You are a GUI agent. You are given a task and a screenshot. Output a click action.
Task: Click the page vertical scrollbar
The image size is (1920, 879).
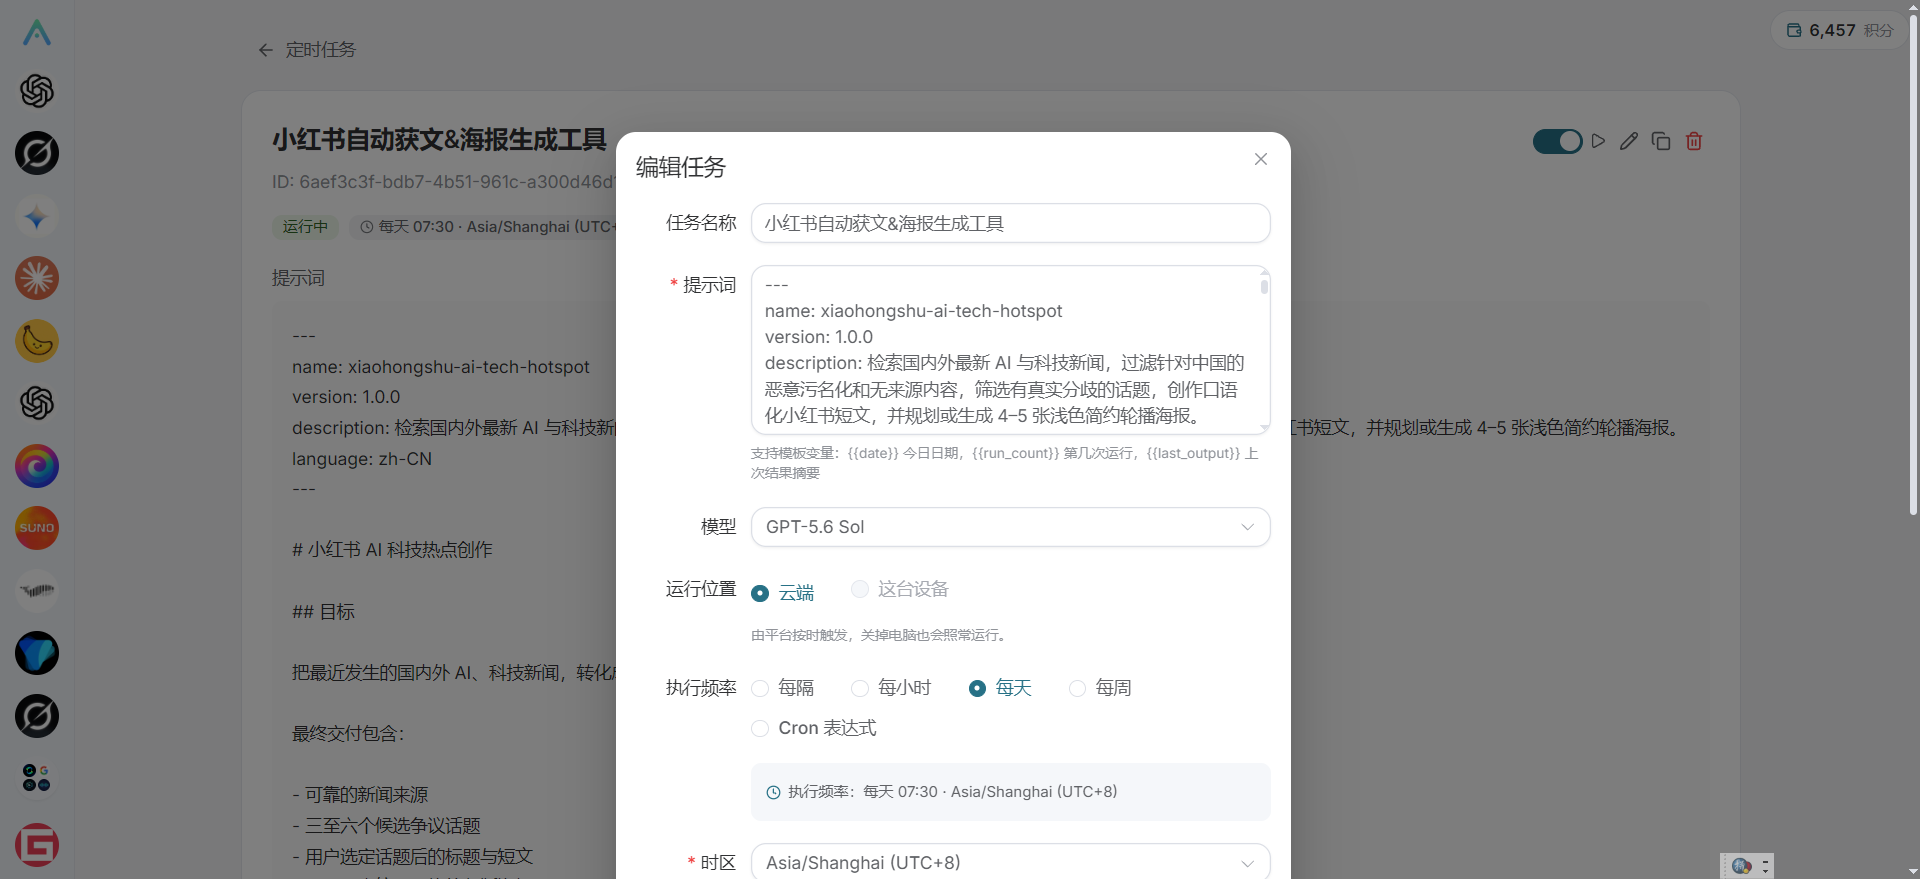click(x=1913, y=265)
